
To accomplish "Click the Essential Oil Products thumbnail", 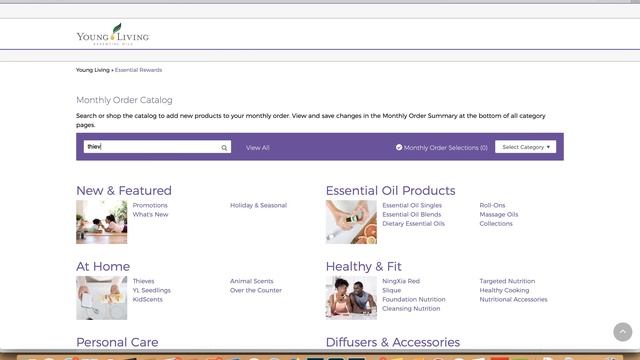I will (x=351, y=222).
